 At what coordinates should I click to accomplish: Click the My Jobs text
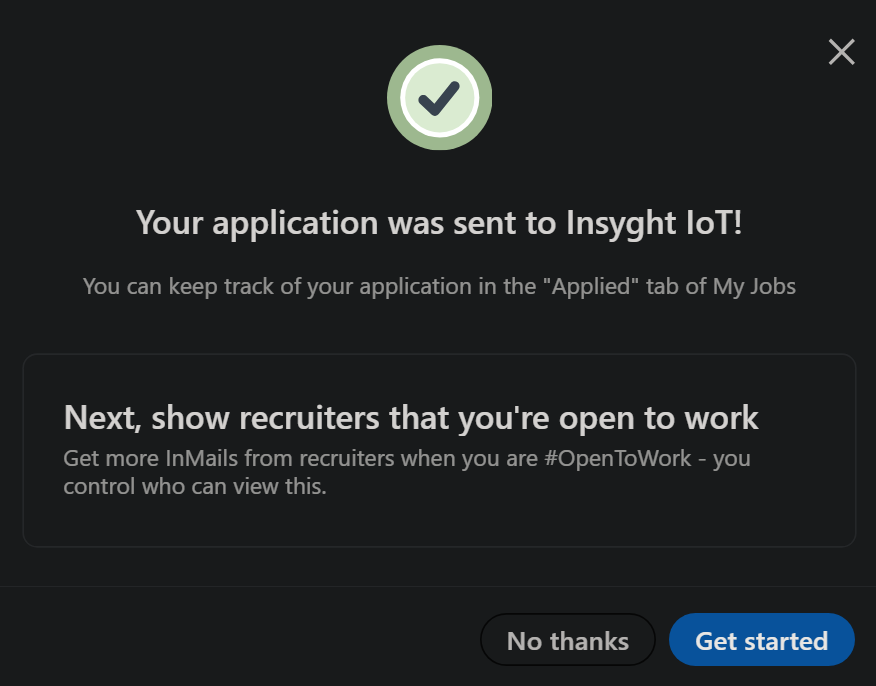pos(754,287)
